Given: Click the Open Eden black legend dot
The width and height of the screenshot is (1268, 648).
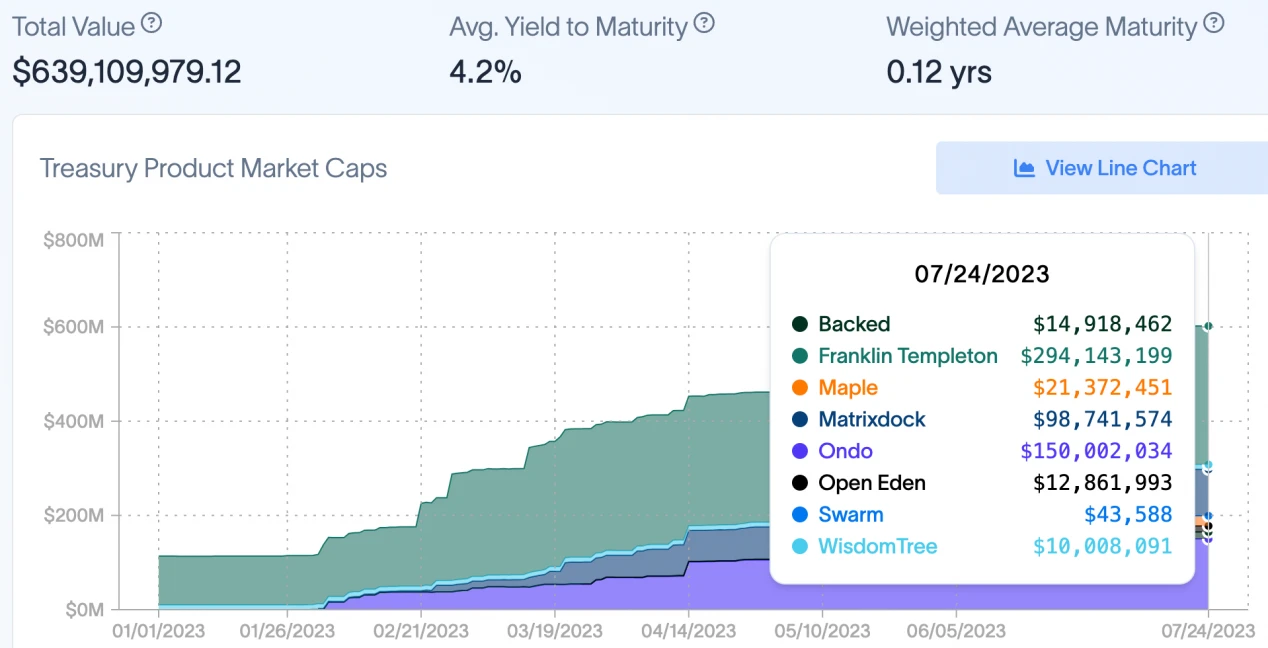Looking at the screenshot, I should click(800, 483).
